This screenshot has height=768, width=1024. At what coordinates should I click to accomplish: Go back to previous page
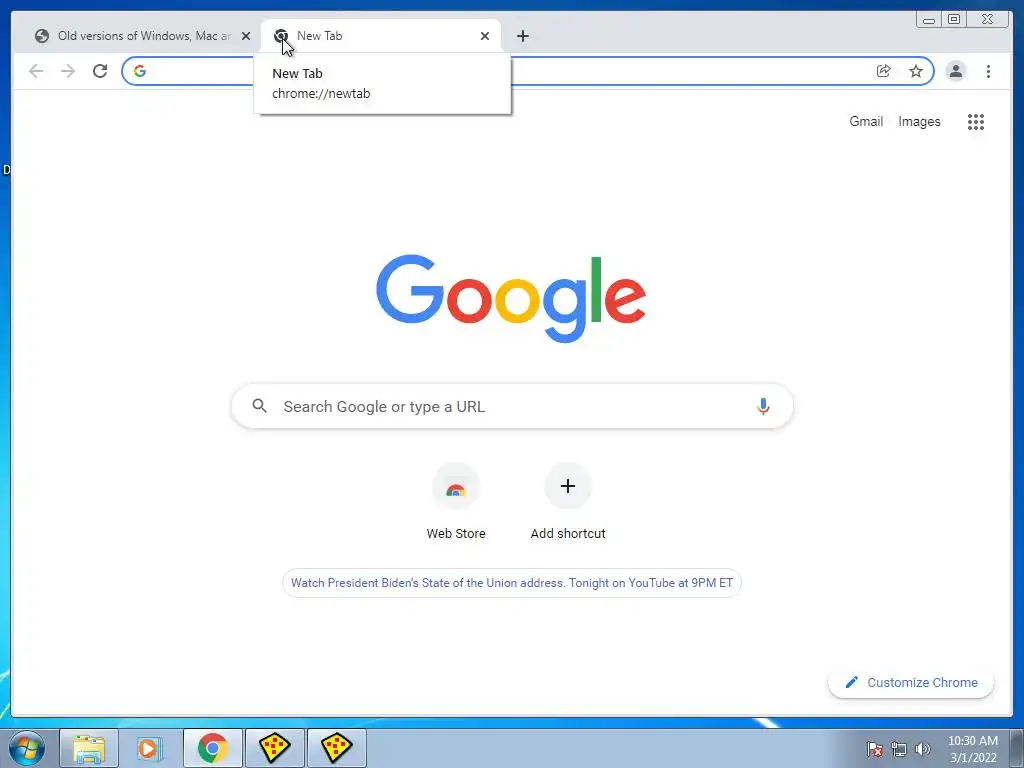36,71
